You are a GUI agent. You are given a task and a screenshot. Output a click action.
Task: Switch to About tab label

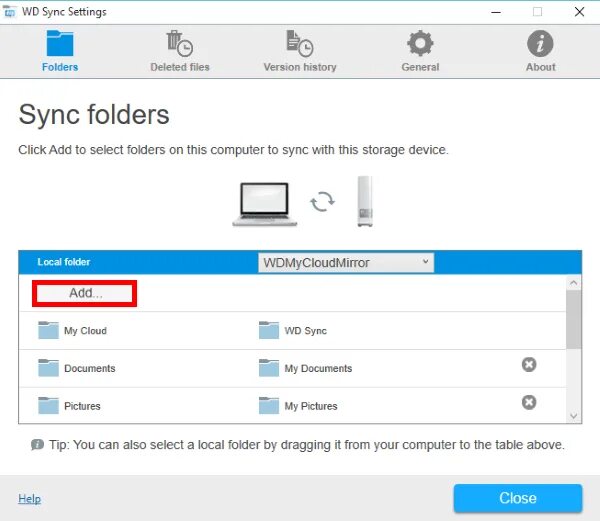541,67
